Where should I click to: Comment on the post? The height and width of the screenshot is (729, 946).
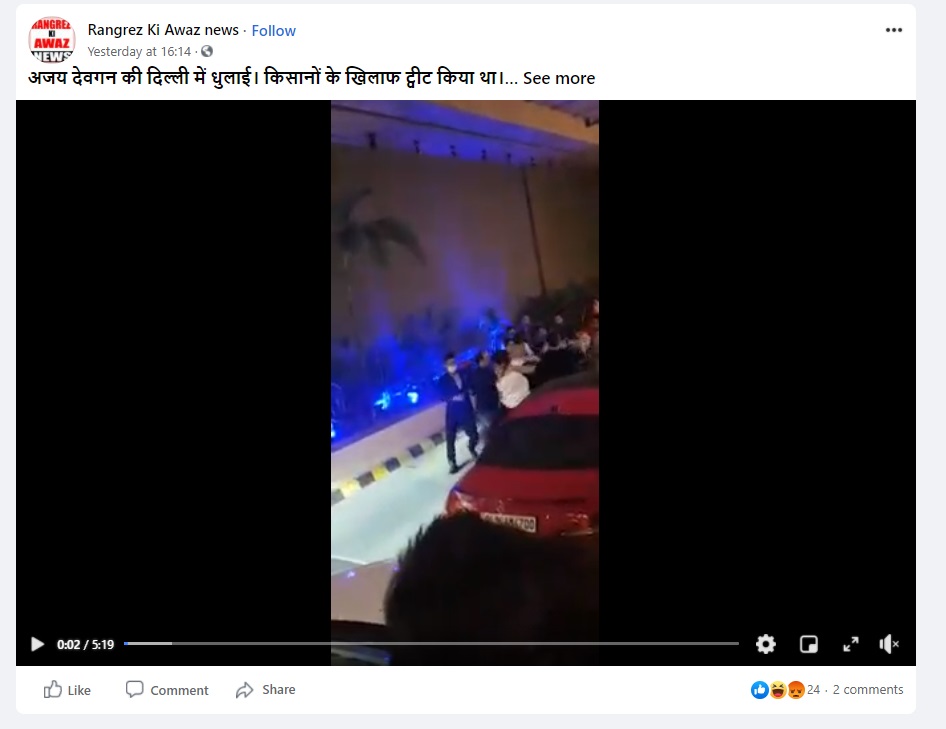click(167, 690)
